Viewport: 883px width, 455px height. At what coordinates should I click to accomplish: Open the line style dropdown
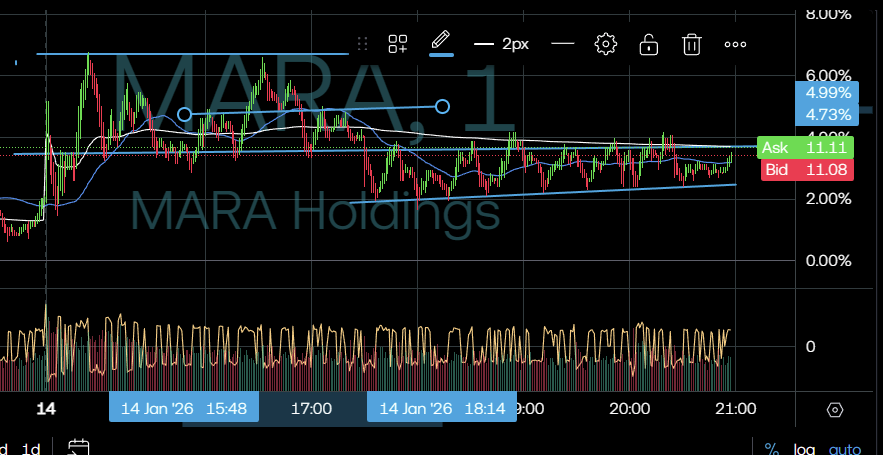(563, 44)
